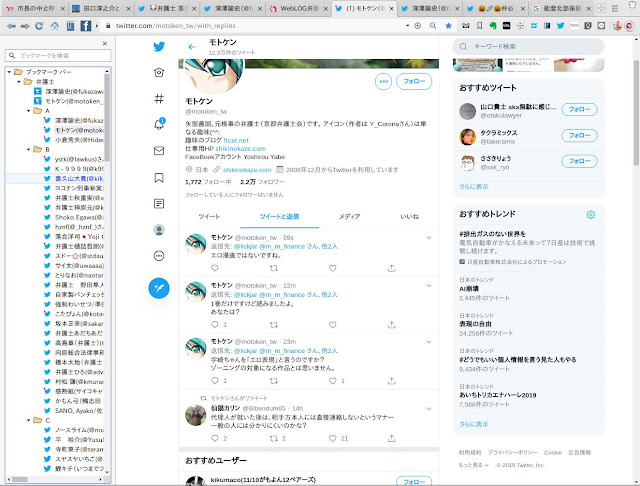Click the page vertical scrollbar
The height and width of the screenshot is (486, 640).
(x=636, y=112)
